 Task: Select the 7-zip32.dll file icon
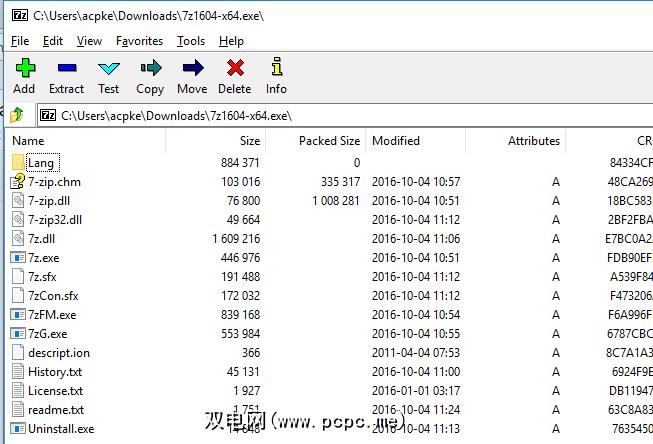click(x=18, y=220)
